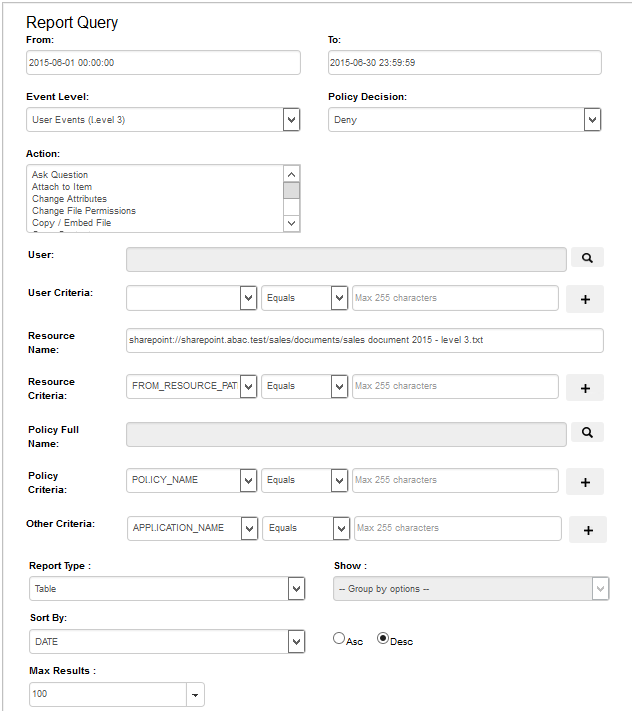Screen dimensions: 632x711
Task: Add a Policy Criteria row with plus
Action: (585, 482)
